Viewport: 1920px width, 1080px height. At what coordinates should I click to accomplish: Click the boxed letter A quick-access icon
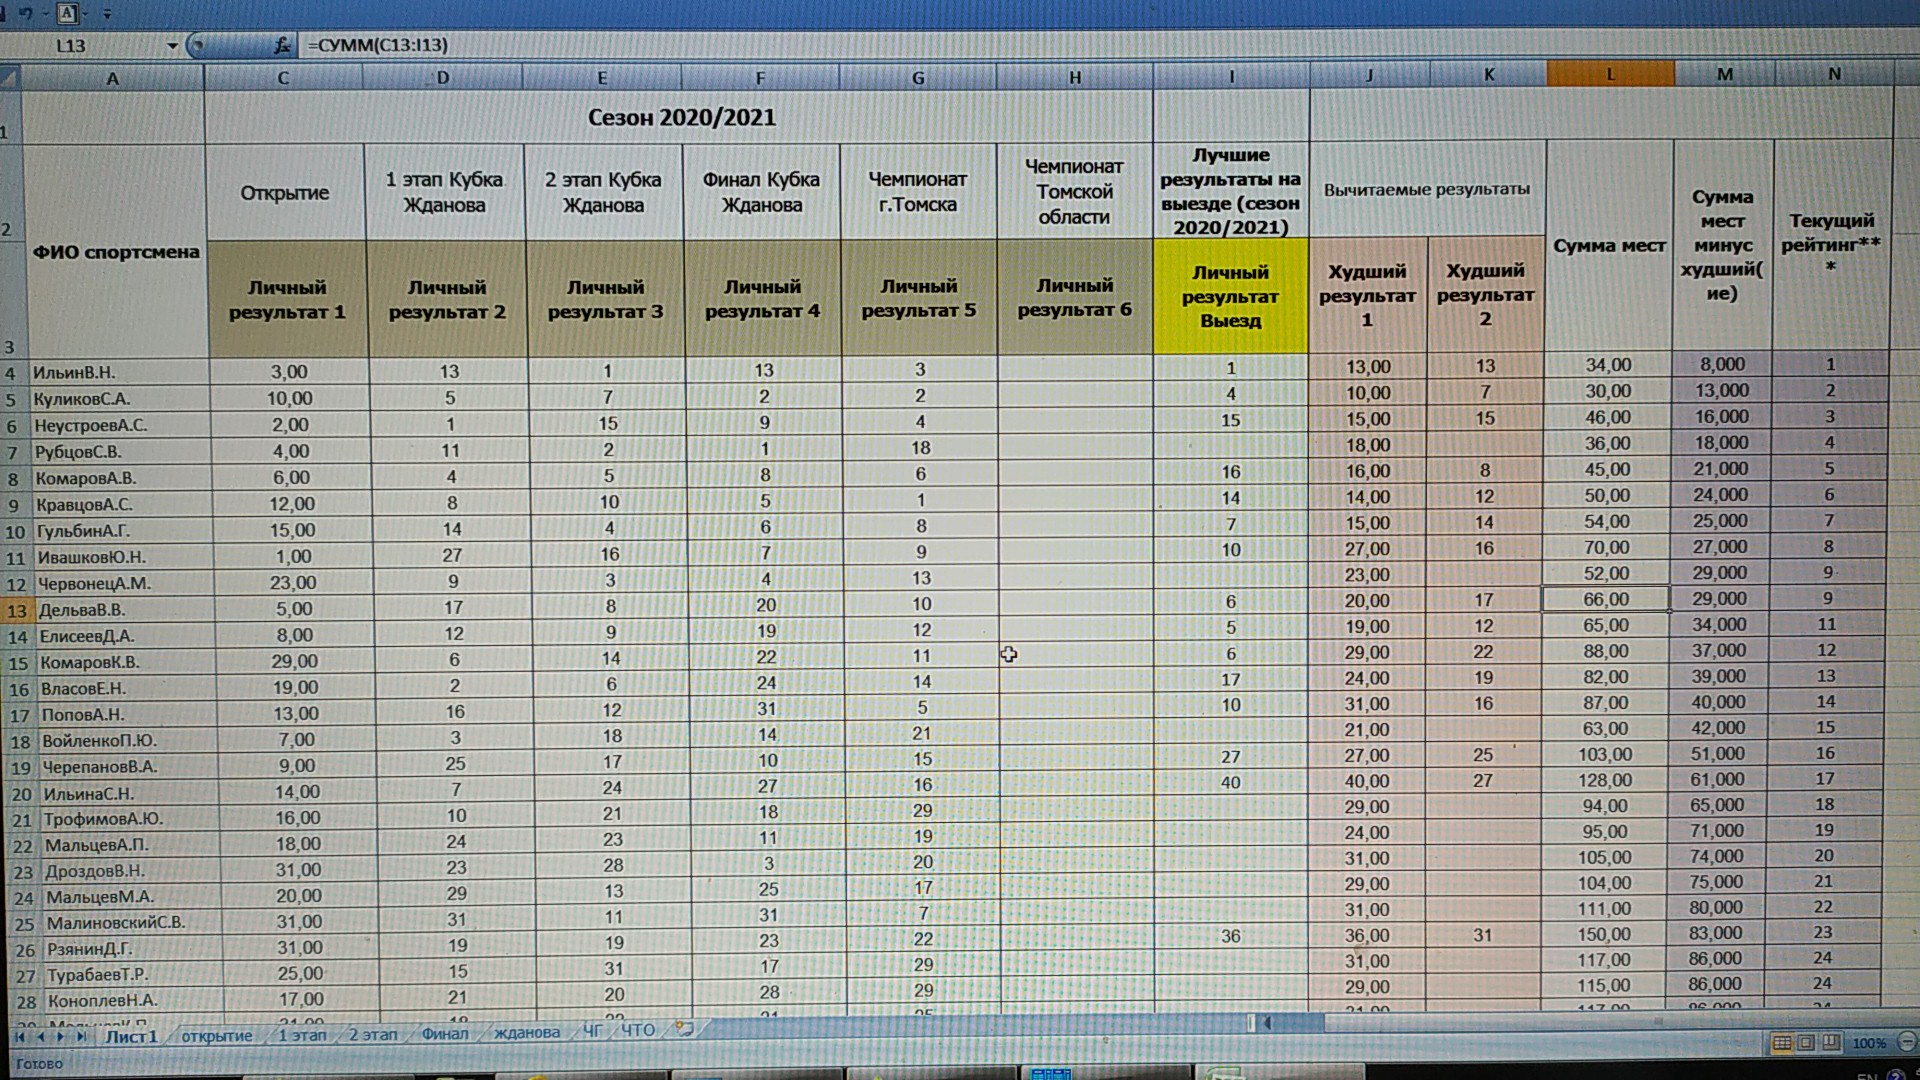click(68, 13)
